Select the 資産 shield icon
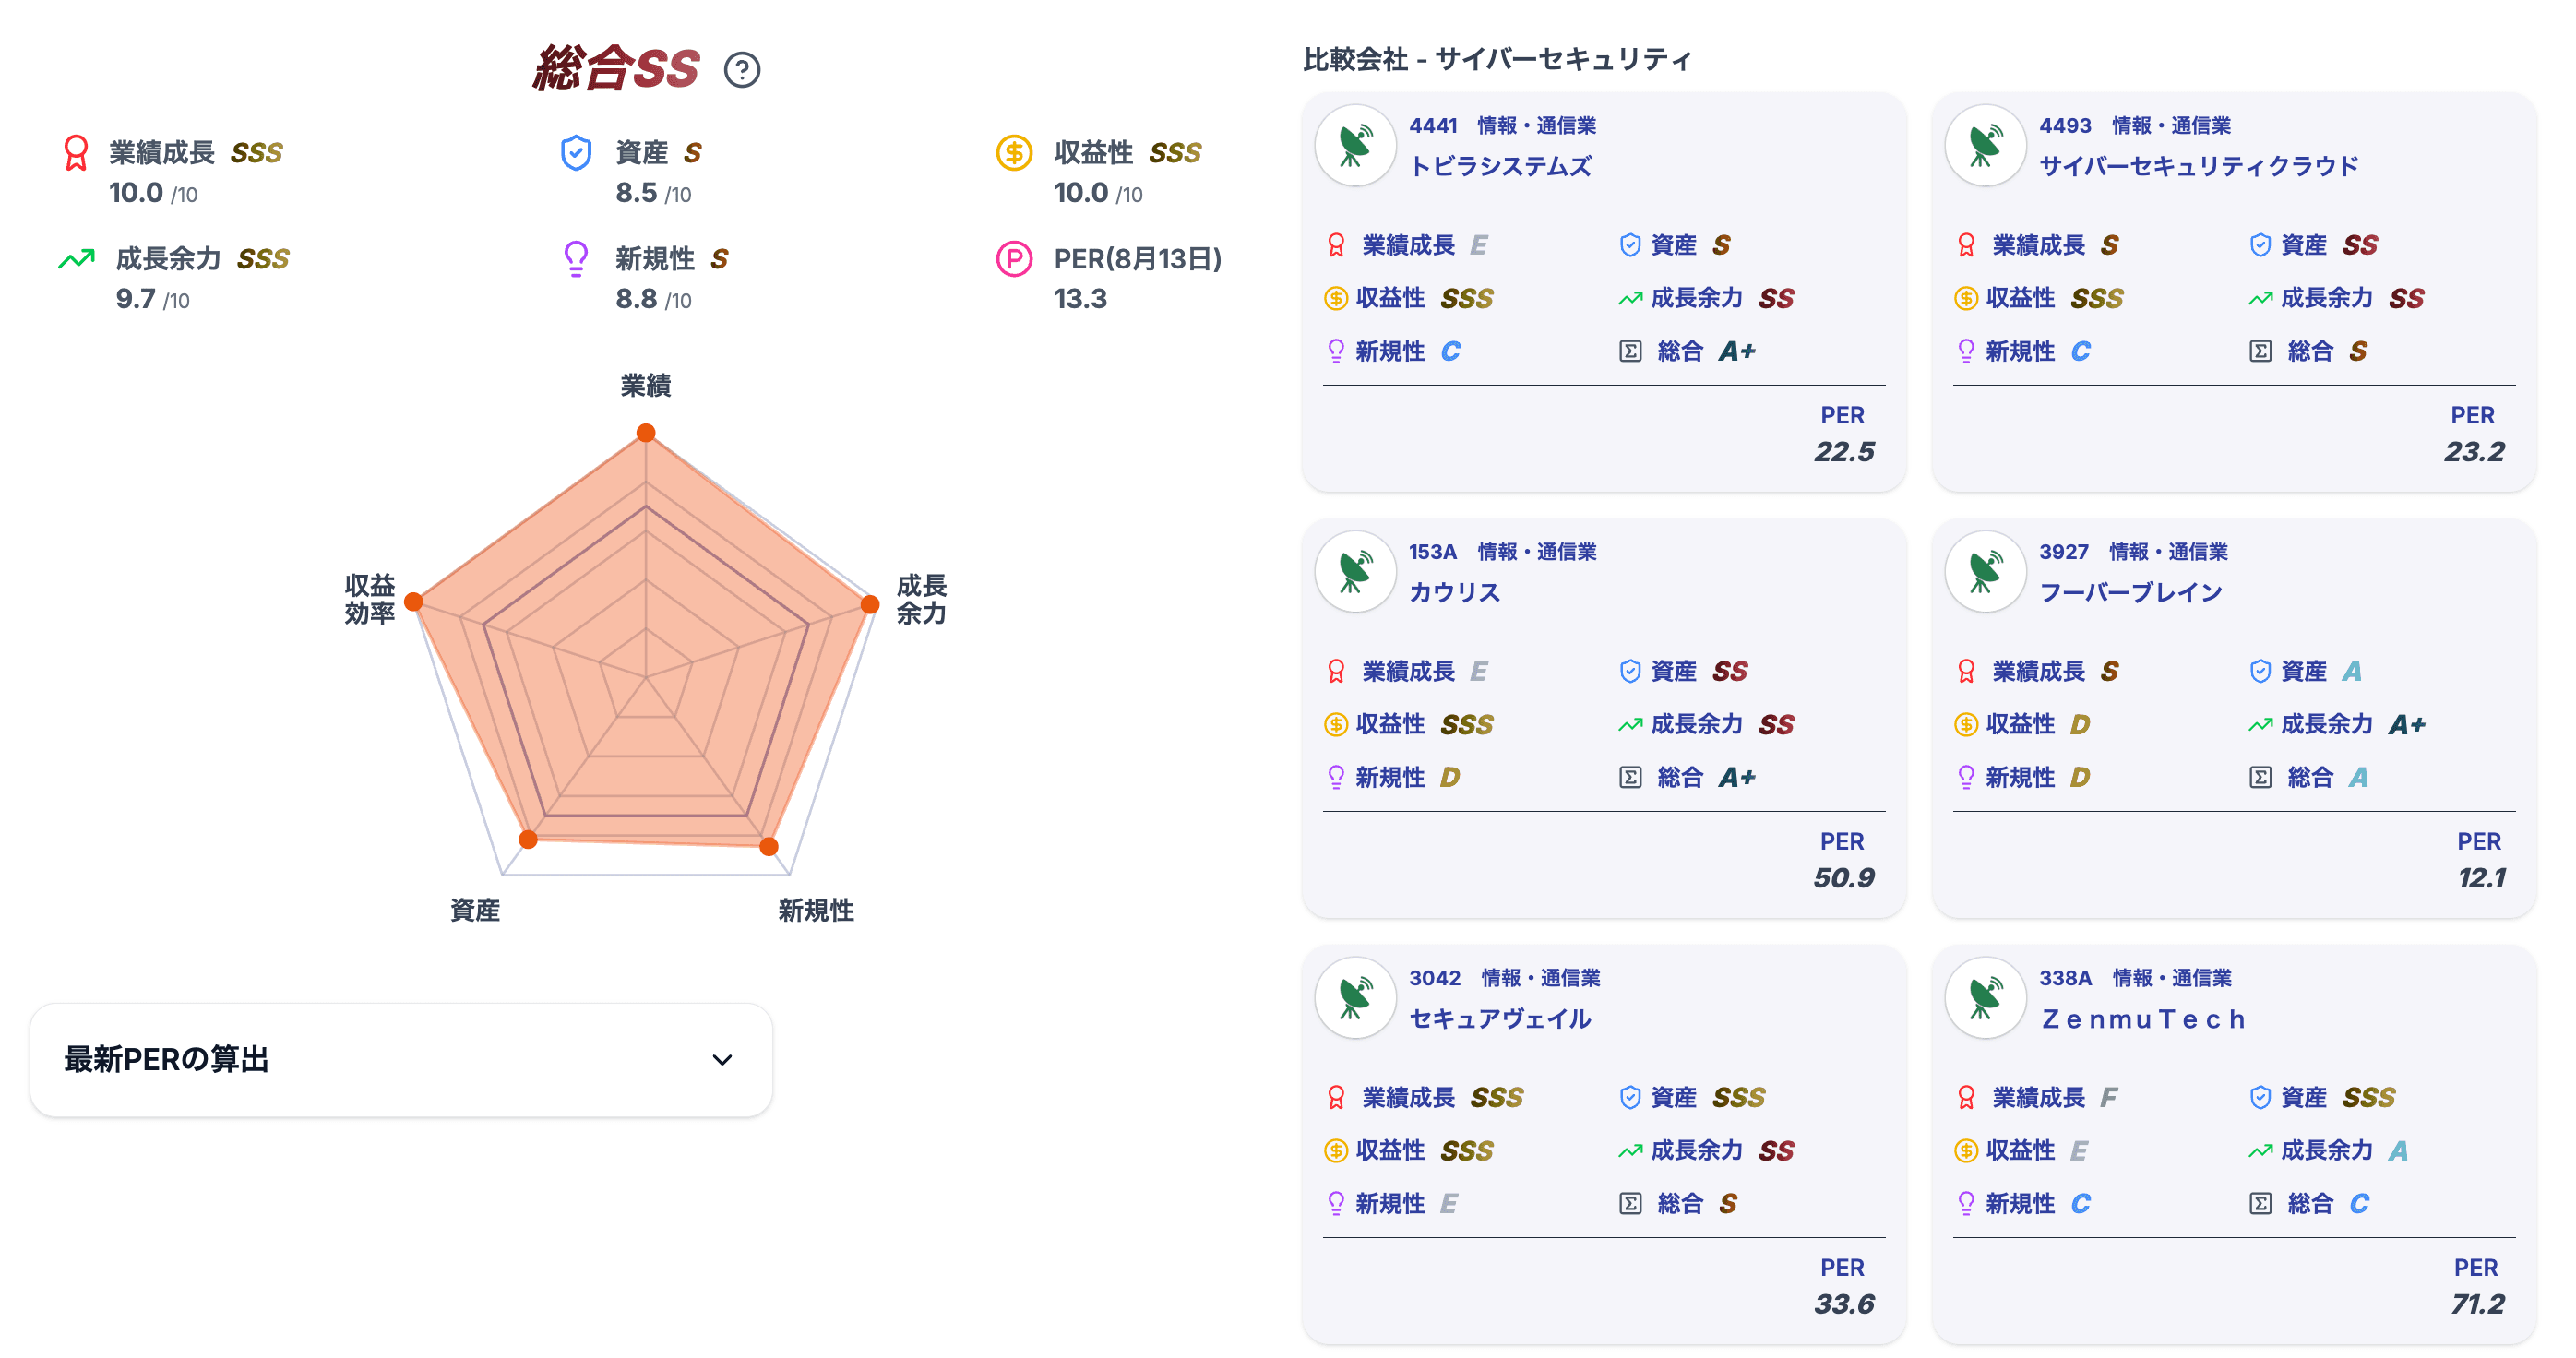 [x=576, y=152]
